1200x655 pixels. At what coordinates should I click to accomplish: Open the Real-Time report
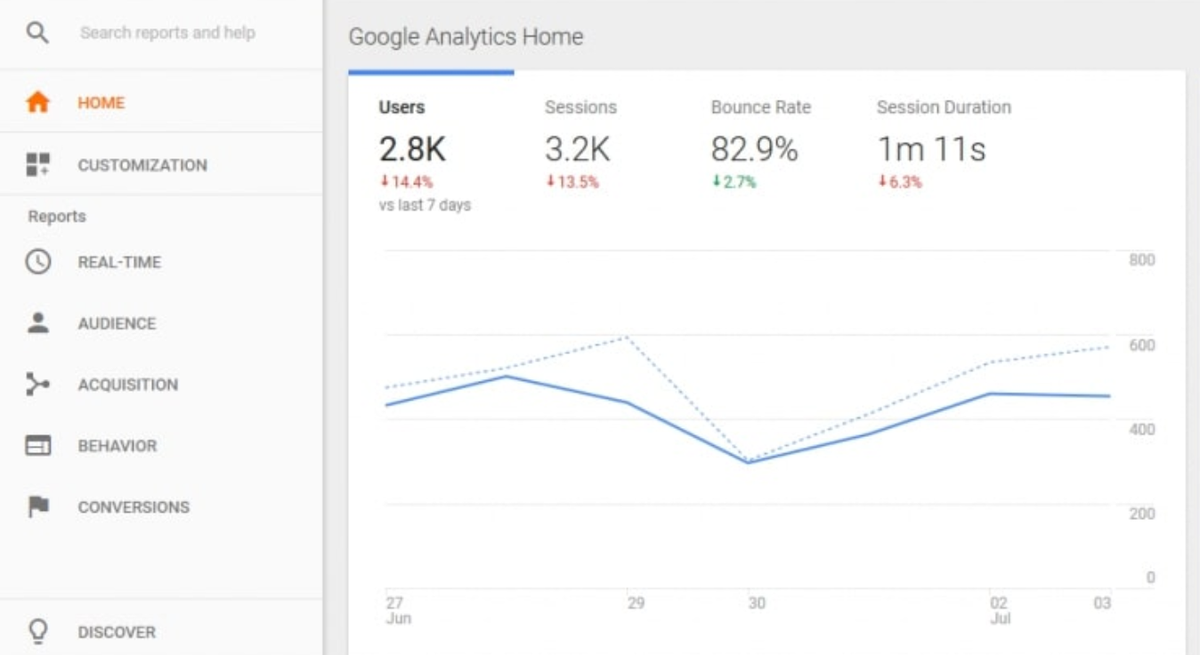(x=118, y=262)
